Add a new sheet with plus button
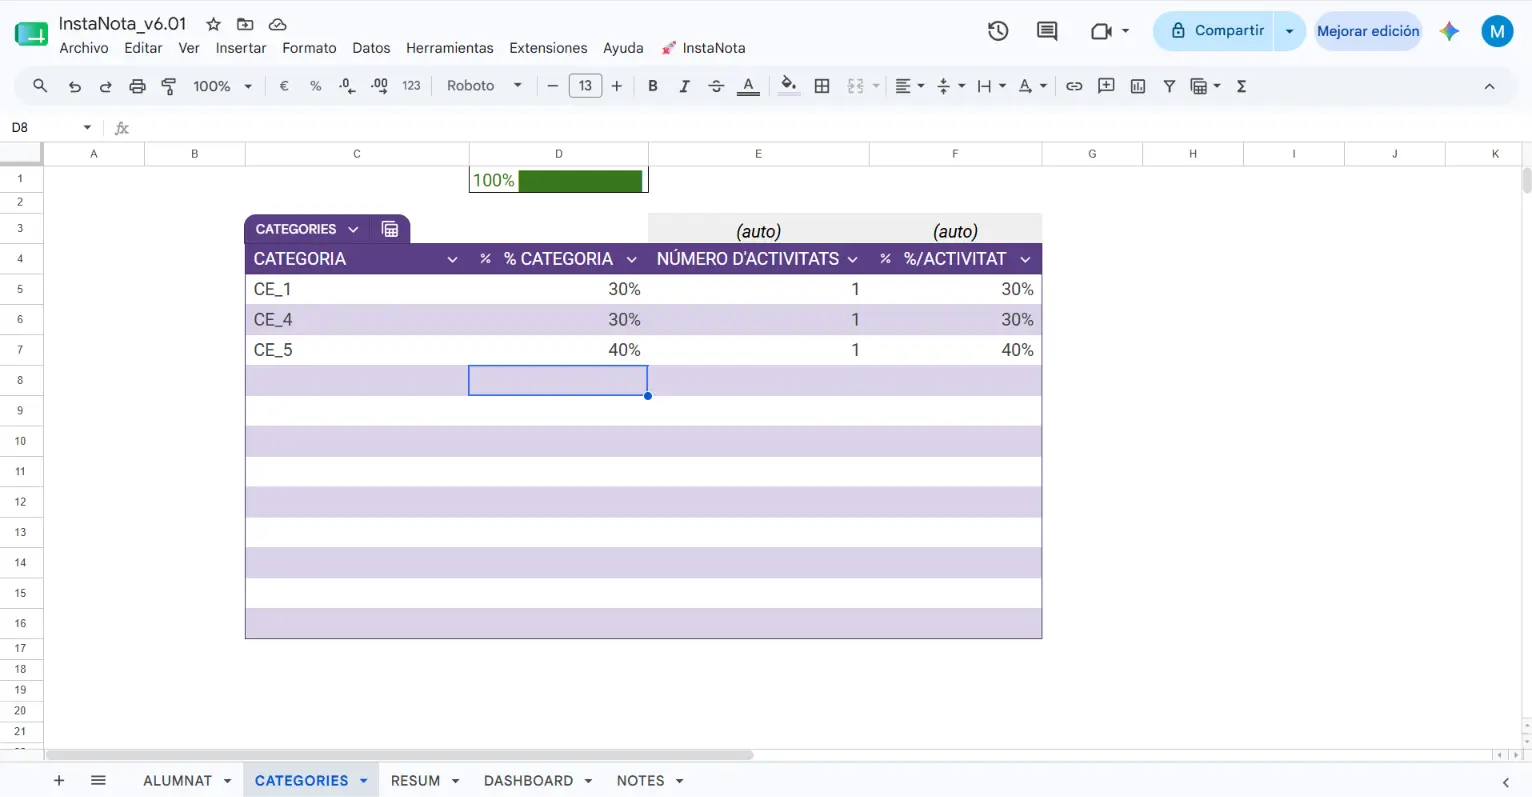This screenshot has height=797, width=1532. pos(59,781)
